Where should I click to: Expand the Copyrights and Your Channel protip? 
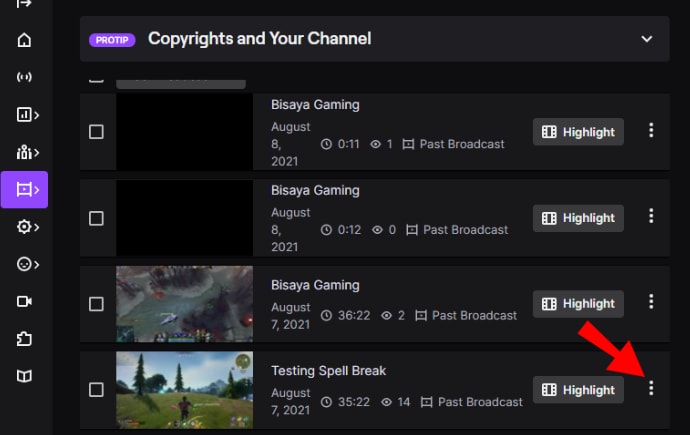click(x=647, y=39)
